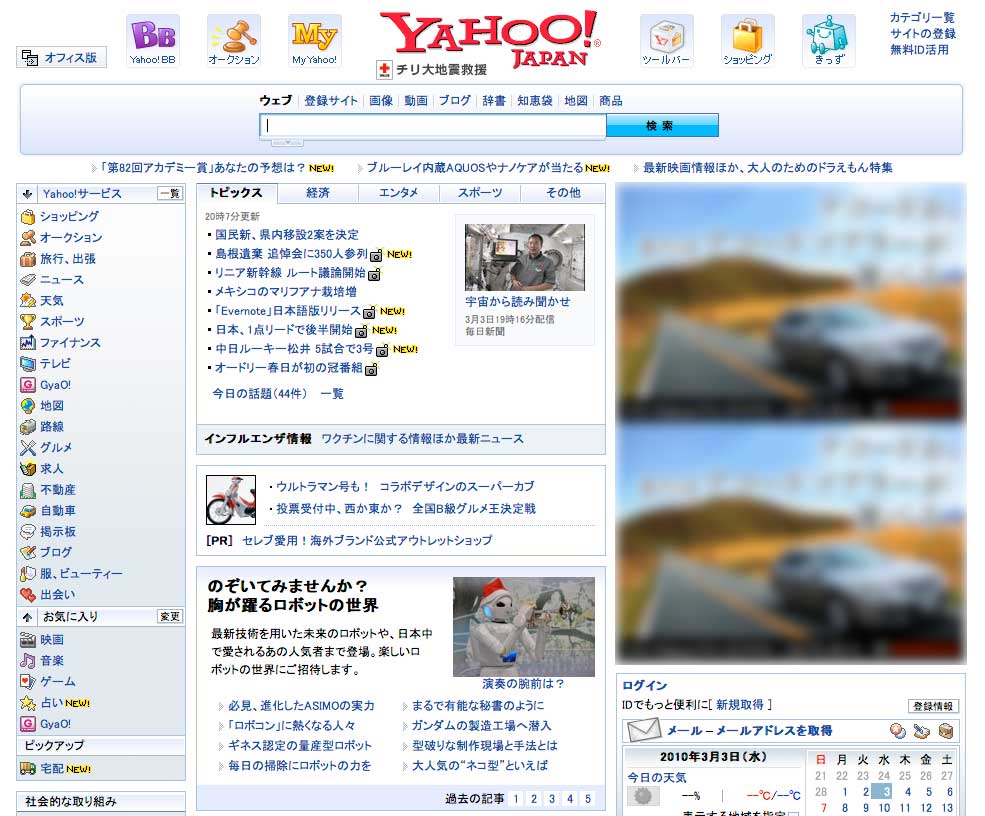This screenshot has height=816, width=985.
Task: Focus the web search input field
Action: 433,126
